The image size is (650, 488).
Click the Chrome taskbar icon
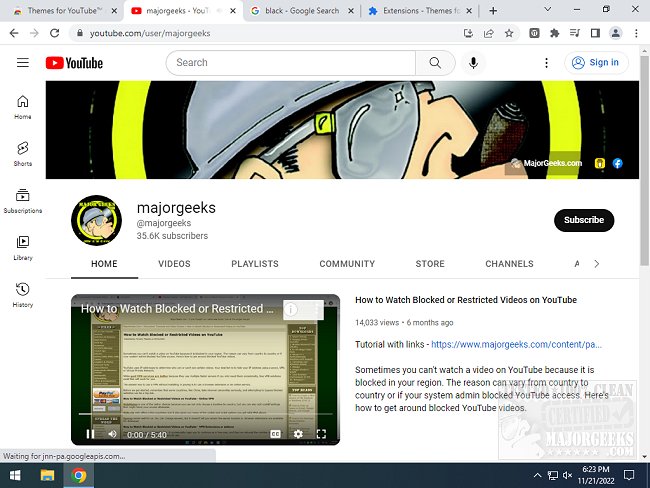click(x=79, y=475)
